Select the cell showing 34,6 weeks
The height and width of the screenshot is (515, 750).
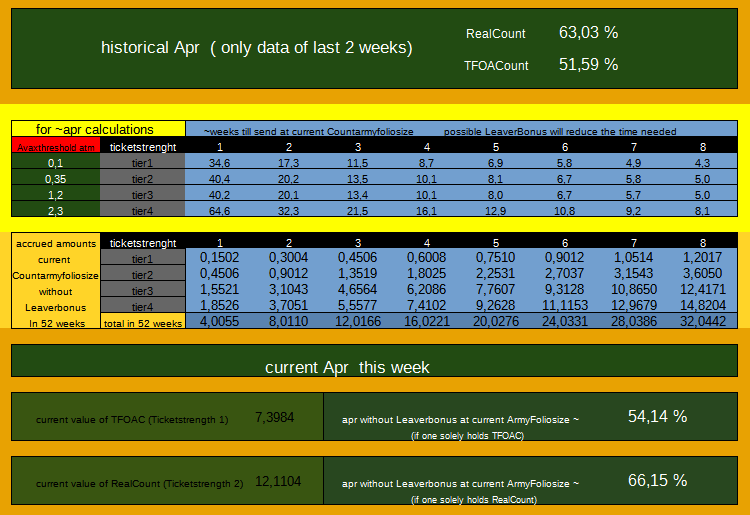(220, 162)
